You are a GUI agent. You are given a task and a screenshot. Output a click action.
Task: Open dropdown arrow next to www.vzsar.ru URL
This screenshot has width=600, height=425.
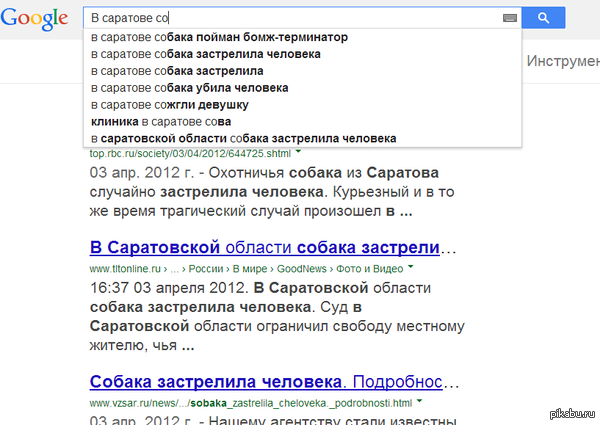pos(419,401)
